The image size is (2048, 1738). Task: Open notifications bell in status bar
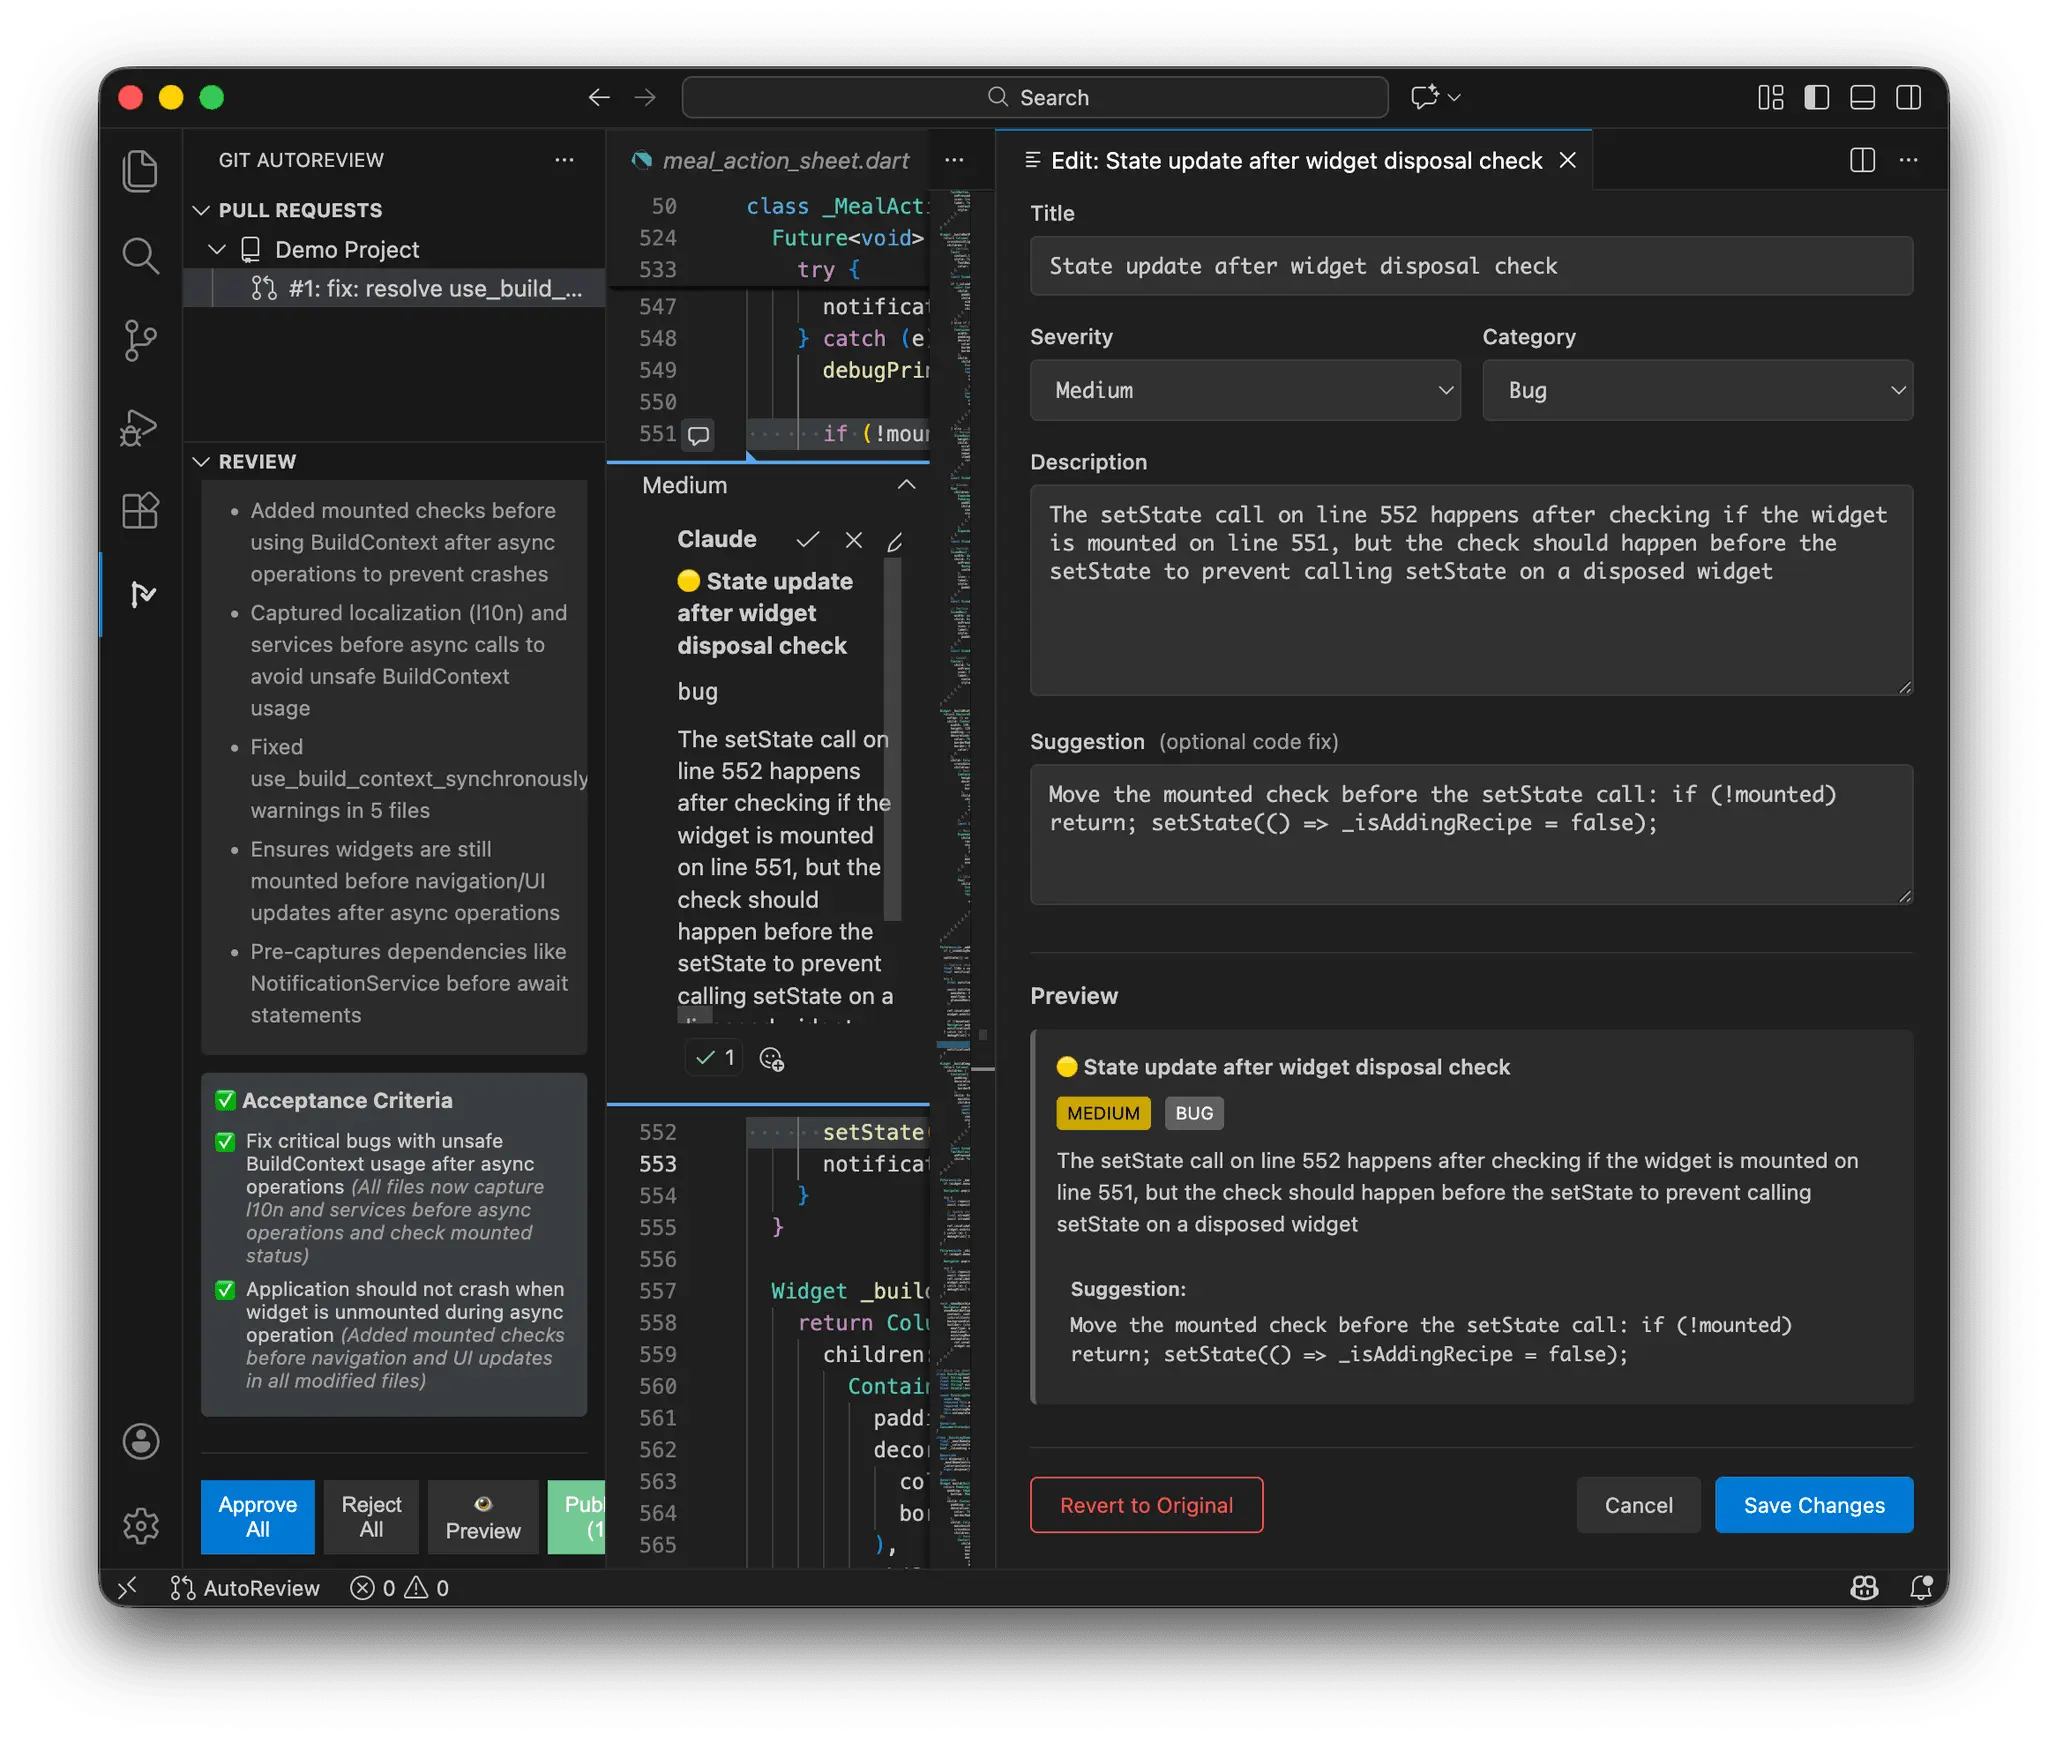coord(1920,1588)
